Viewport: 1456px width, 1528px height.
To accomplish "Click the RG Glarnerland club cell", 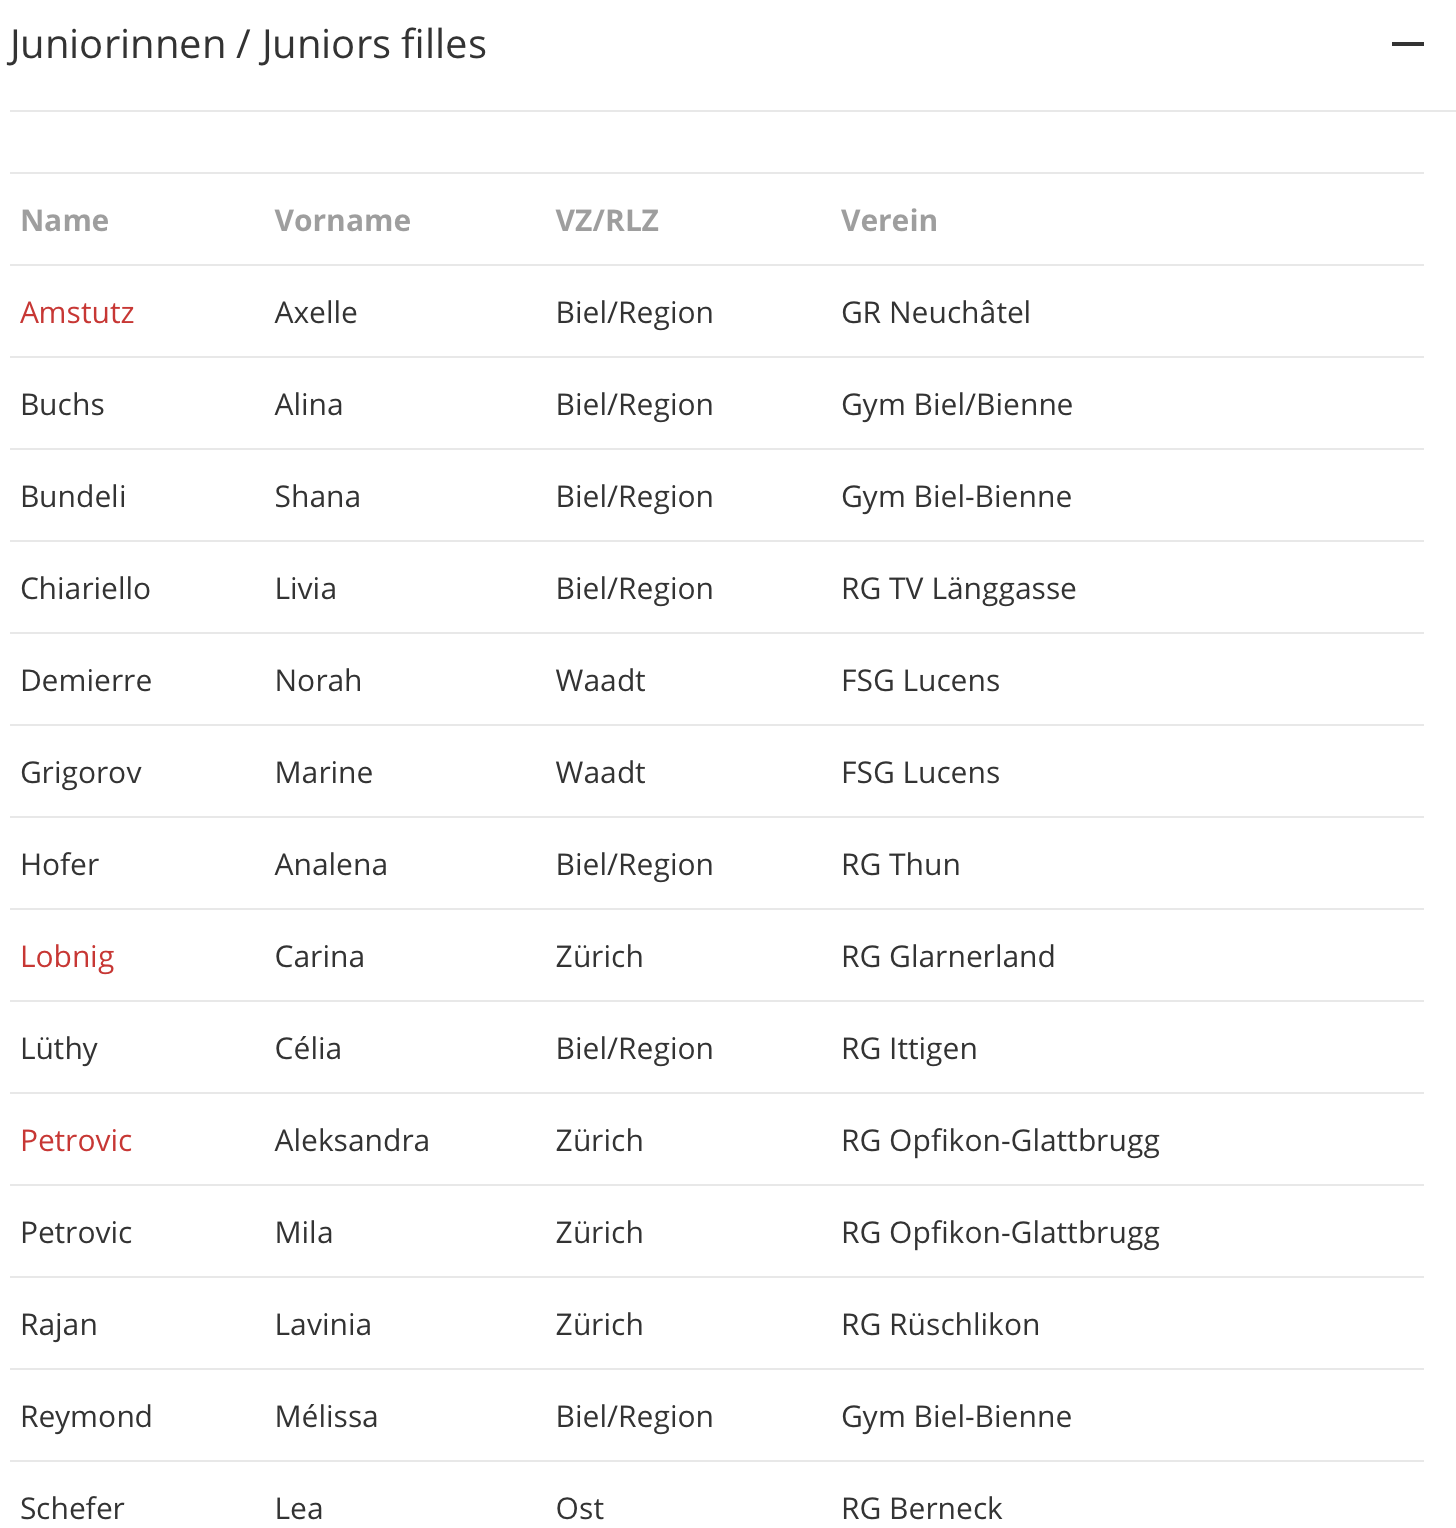I will [948, 956].
